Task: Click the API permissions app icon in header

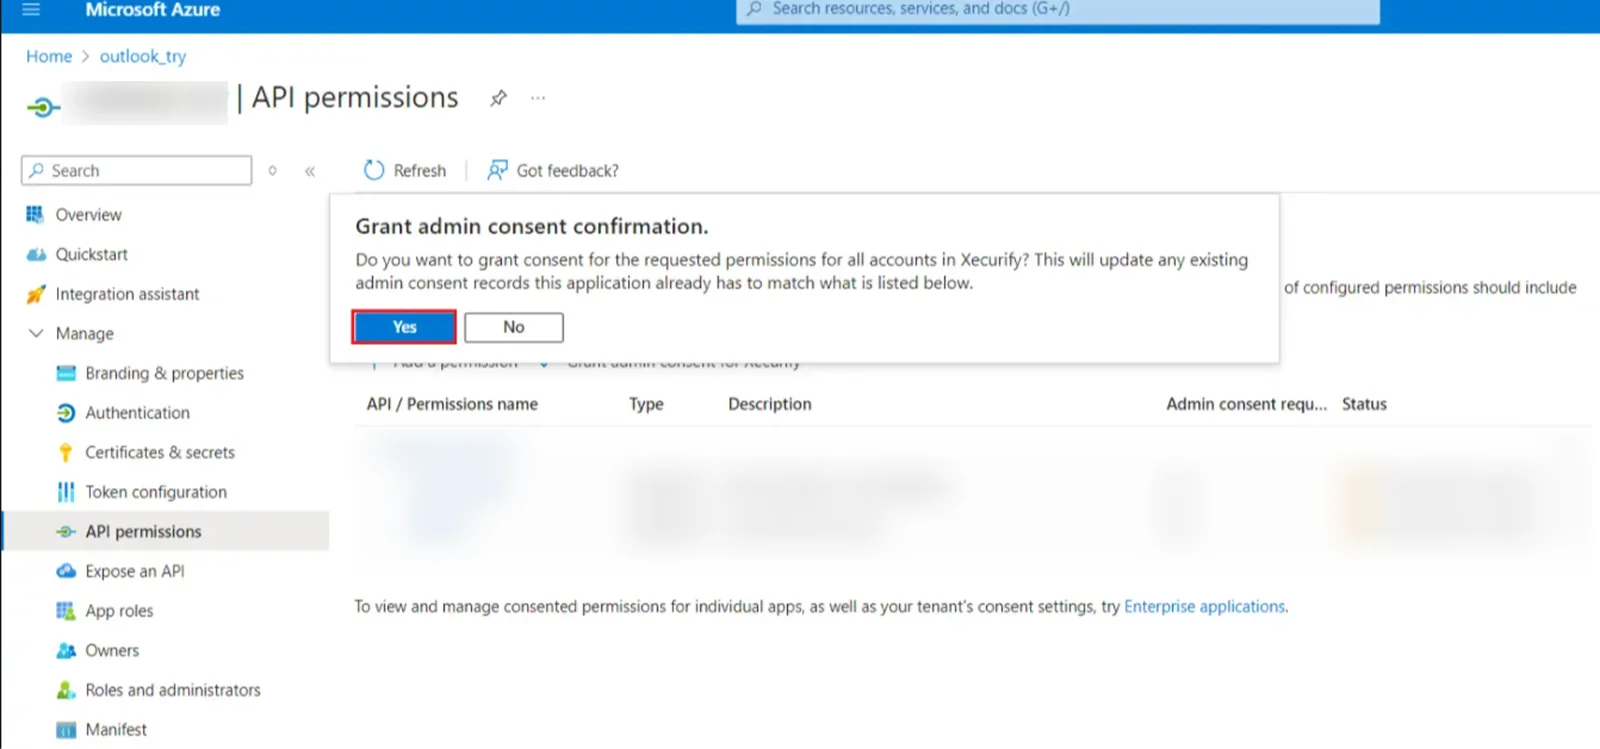Action: (x=42, y=106)
